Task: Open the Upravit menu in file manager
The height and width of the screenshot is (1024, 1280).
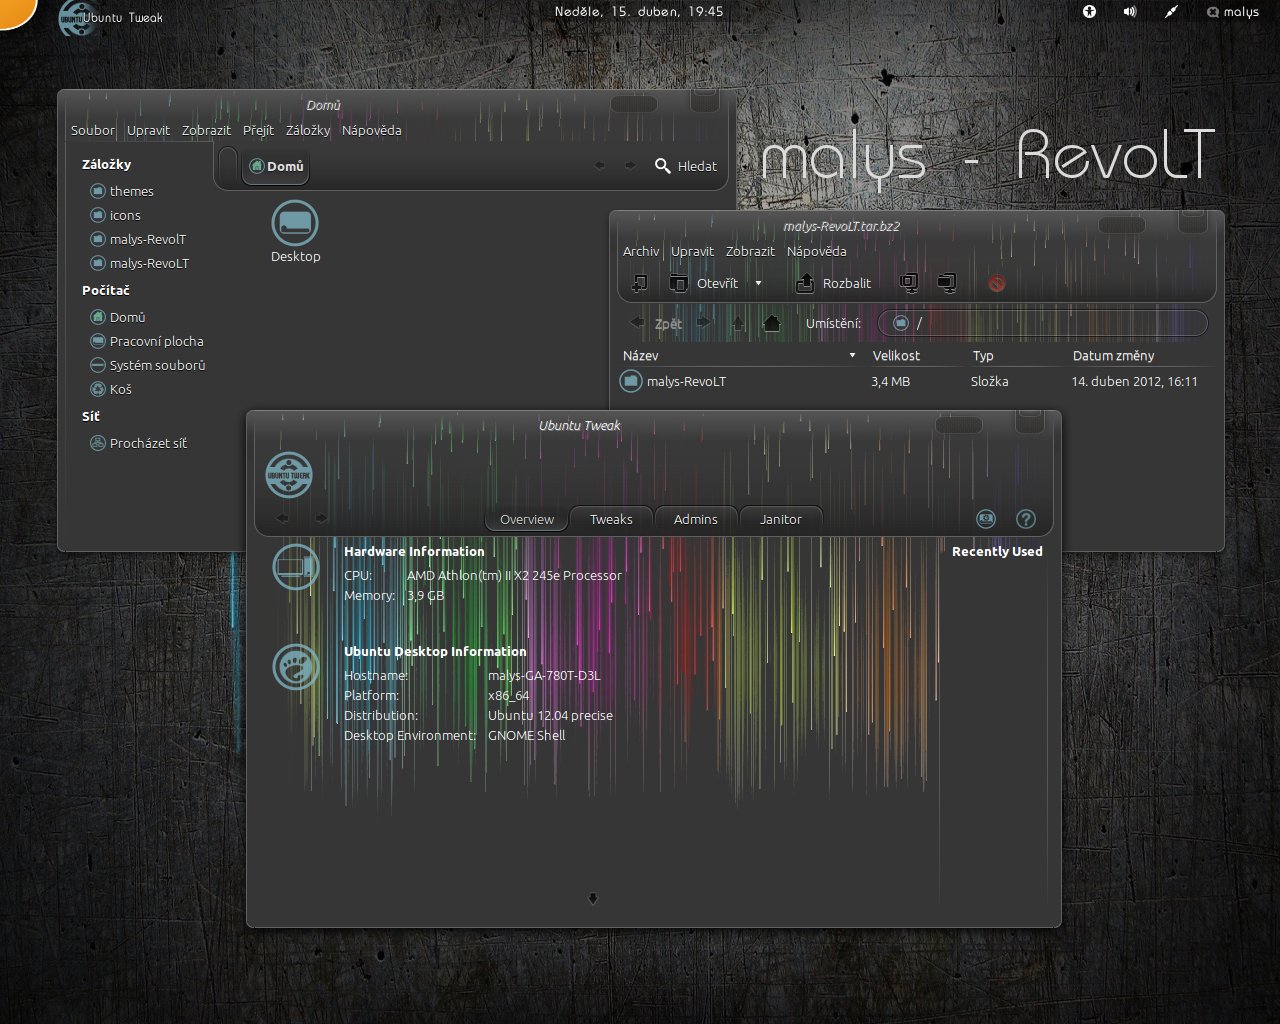Action: tap(148, 130)
